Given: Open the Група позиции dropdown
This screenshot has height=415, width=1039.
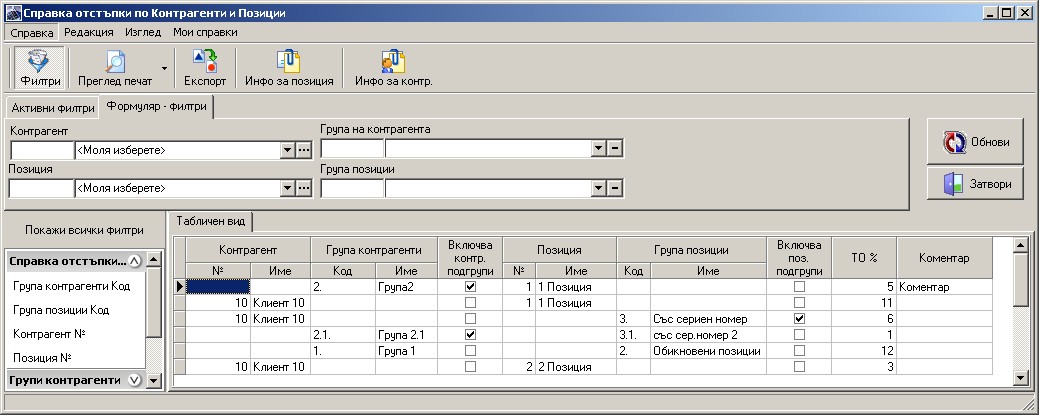Looking at the screenshot, I should coord(599,189).
